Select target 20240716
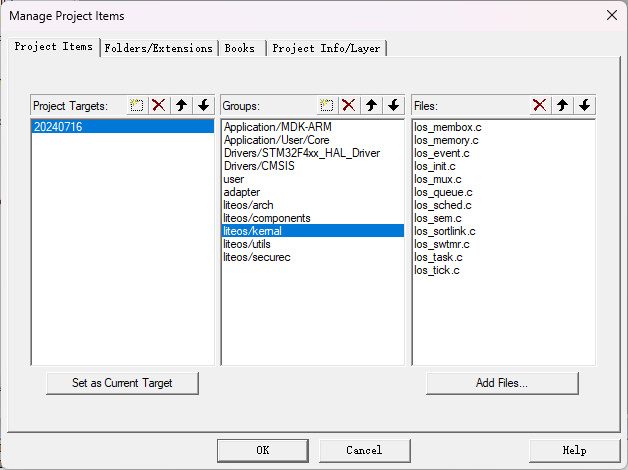Image resolution: width=628 pixels, height=470 pixels. point(123,127)
